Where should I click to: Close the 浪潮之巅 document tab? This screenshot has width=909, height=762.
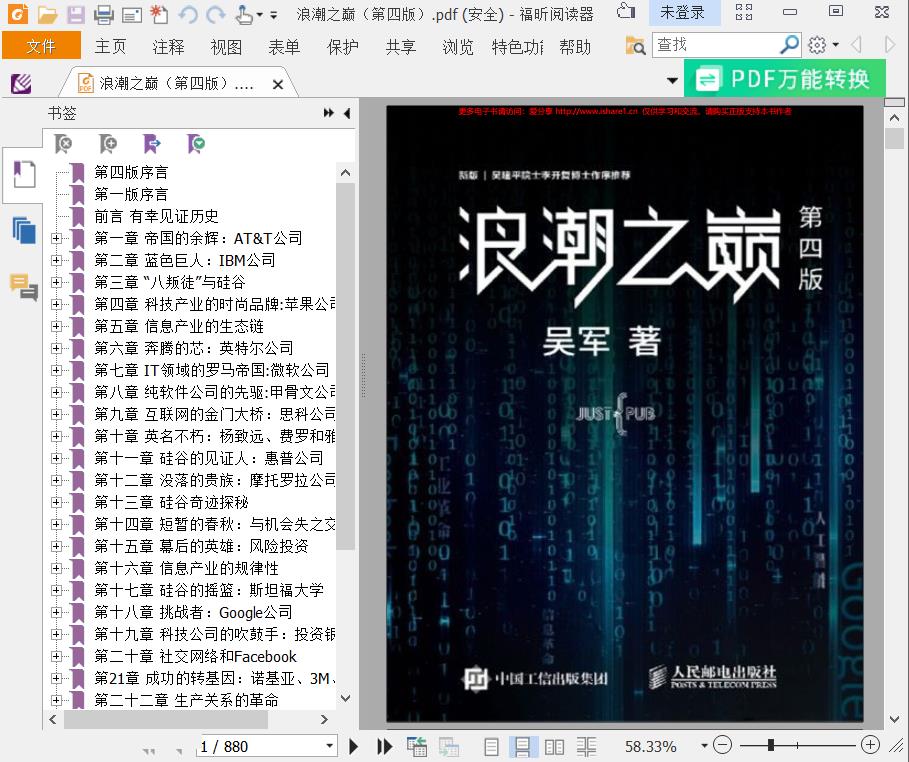[x=278, y=85]
